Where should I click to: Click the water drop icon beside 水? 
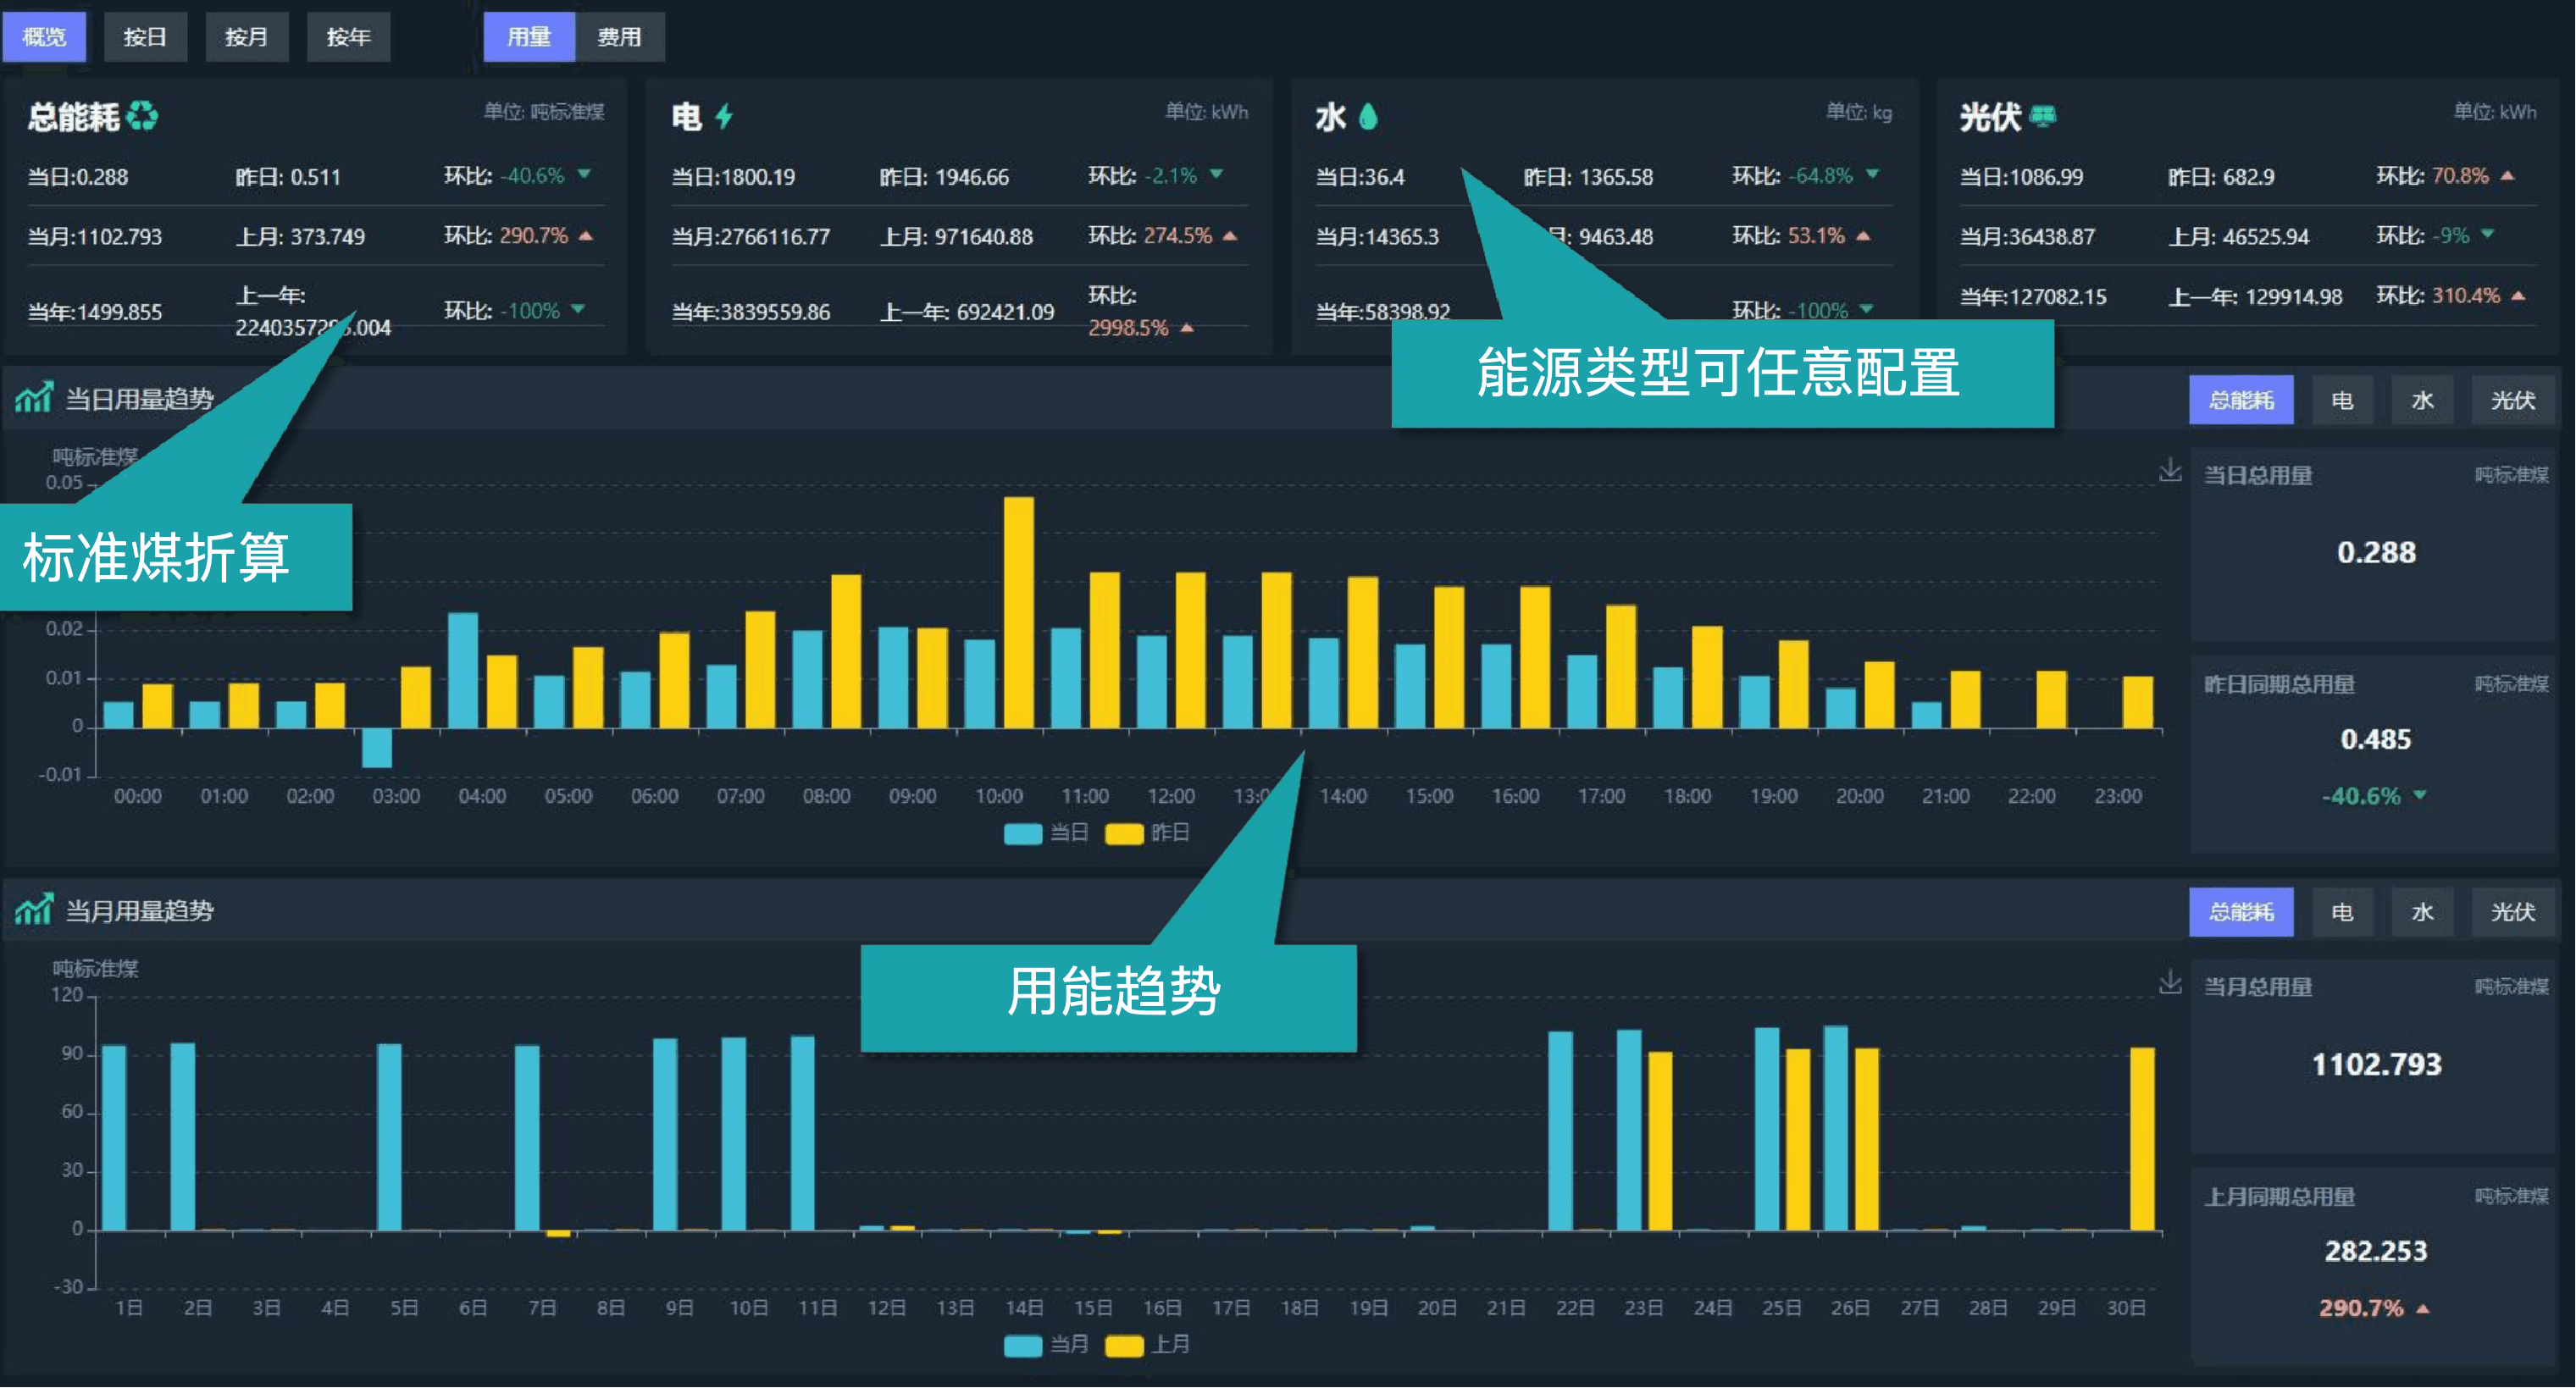point(1369,117)
